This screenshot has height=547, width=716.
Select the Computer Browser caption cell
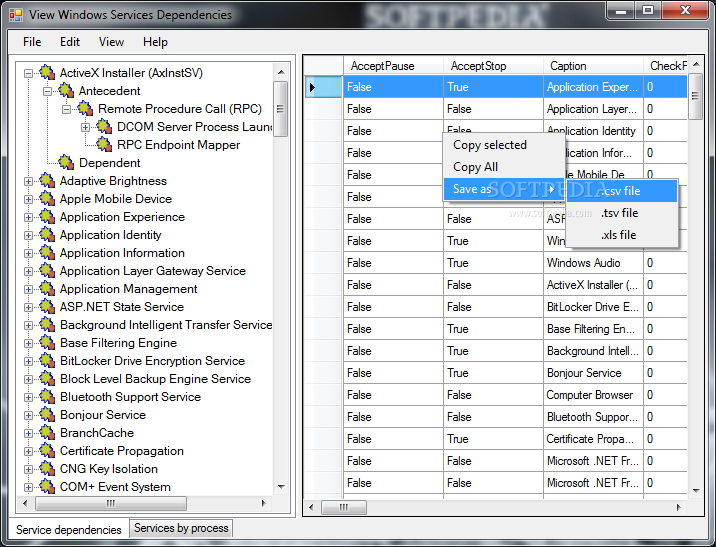click(593, 395)
